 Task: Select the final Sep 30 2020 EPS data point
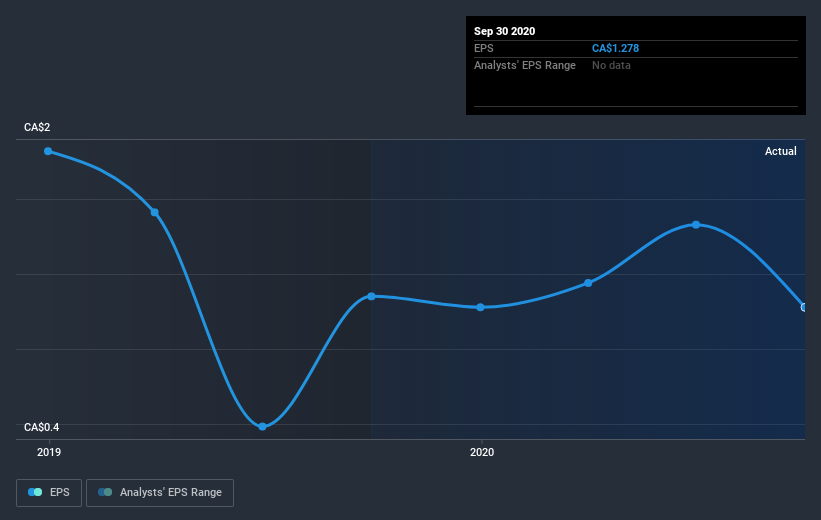click(804, 307)
